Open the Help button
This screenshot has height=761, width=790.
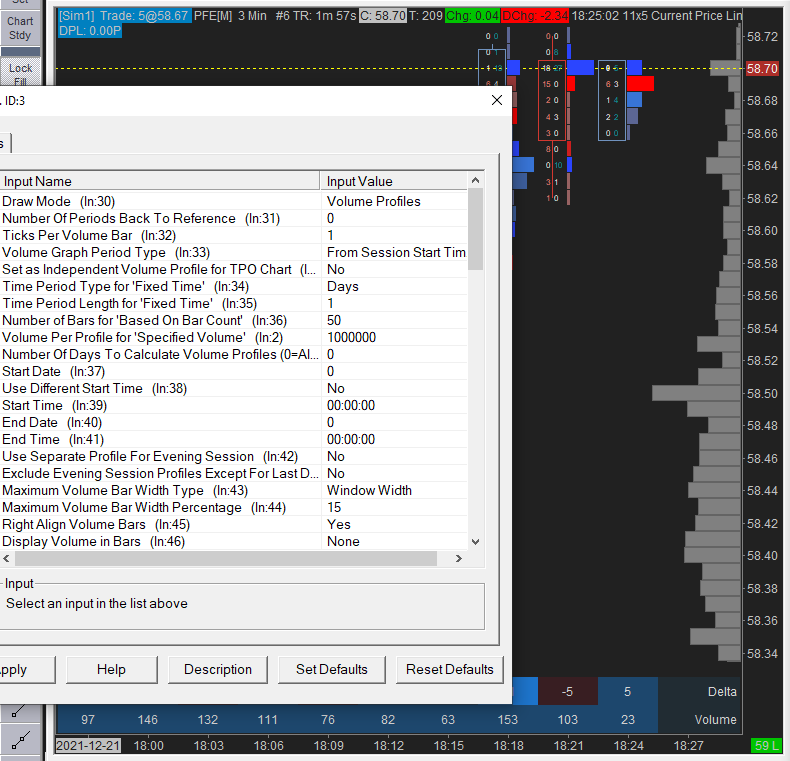[111, 669]
